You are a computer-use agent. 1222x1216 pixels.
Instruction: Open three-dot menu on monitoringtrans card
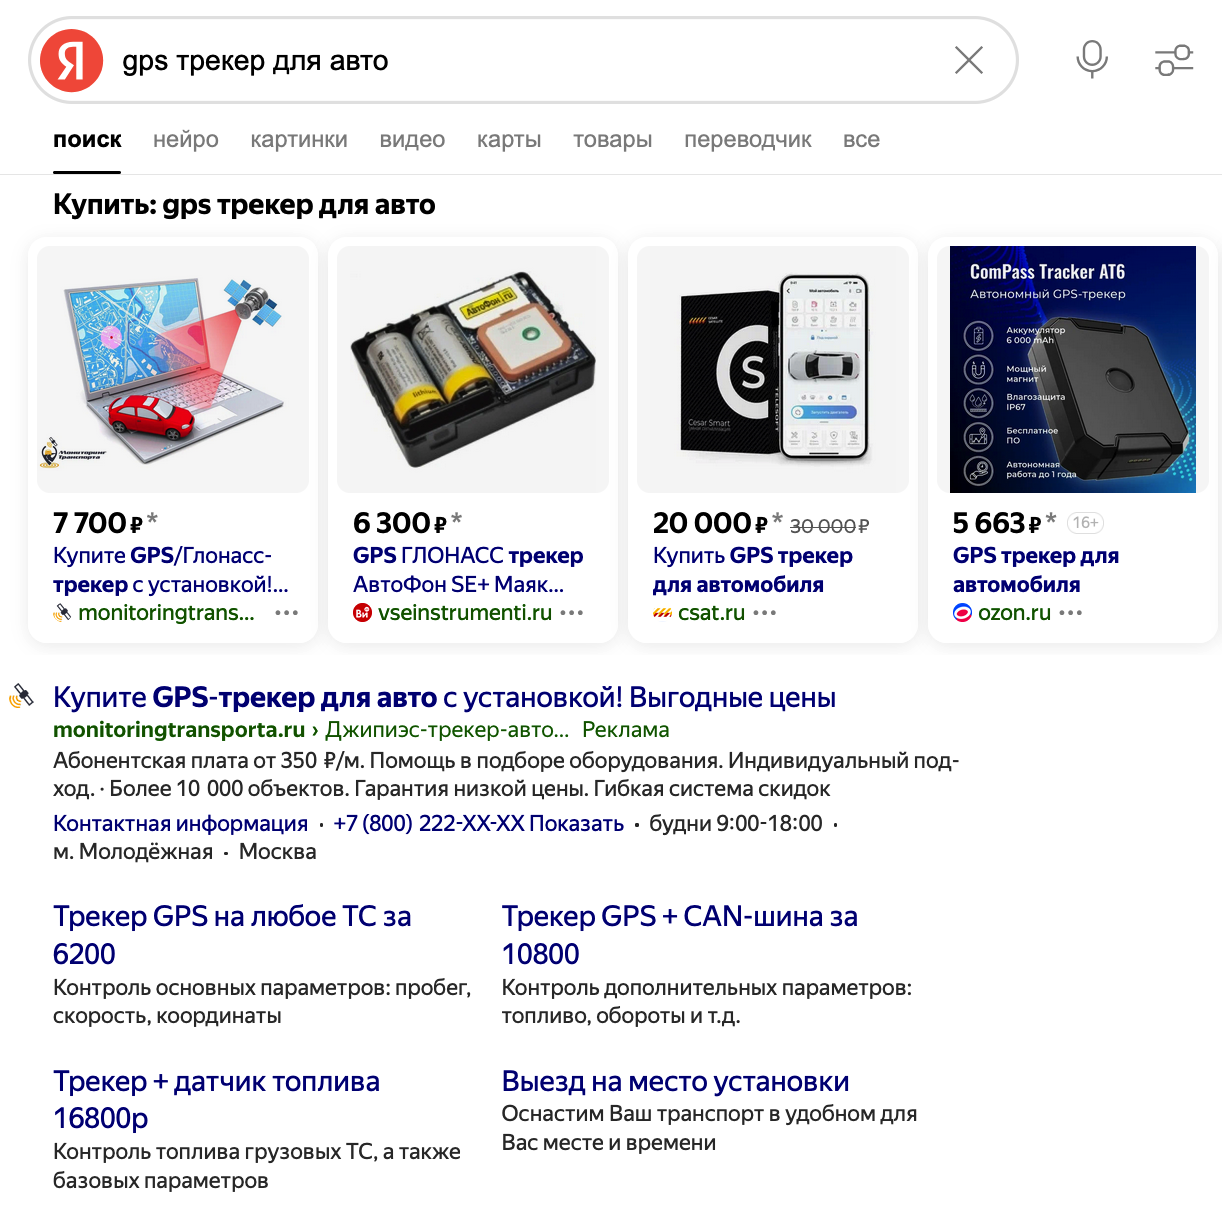(286, 613)
